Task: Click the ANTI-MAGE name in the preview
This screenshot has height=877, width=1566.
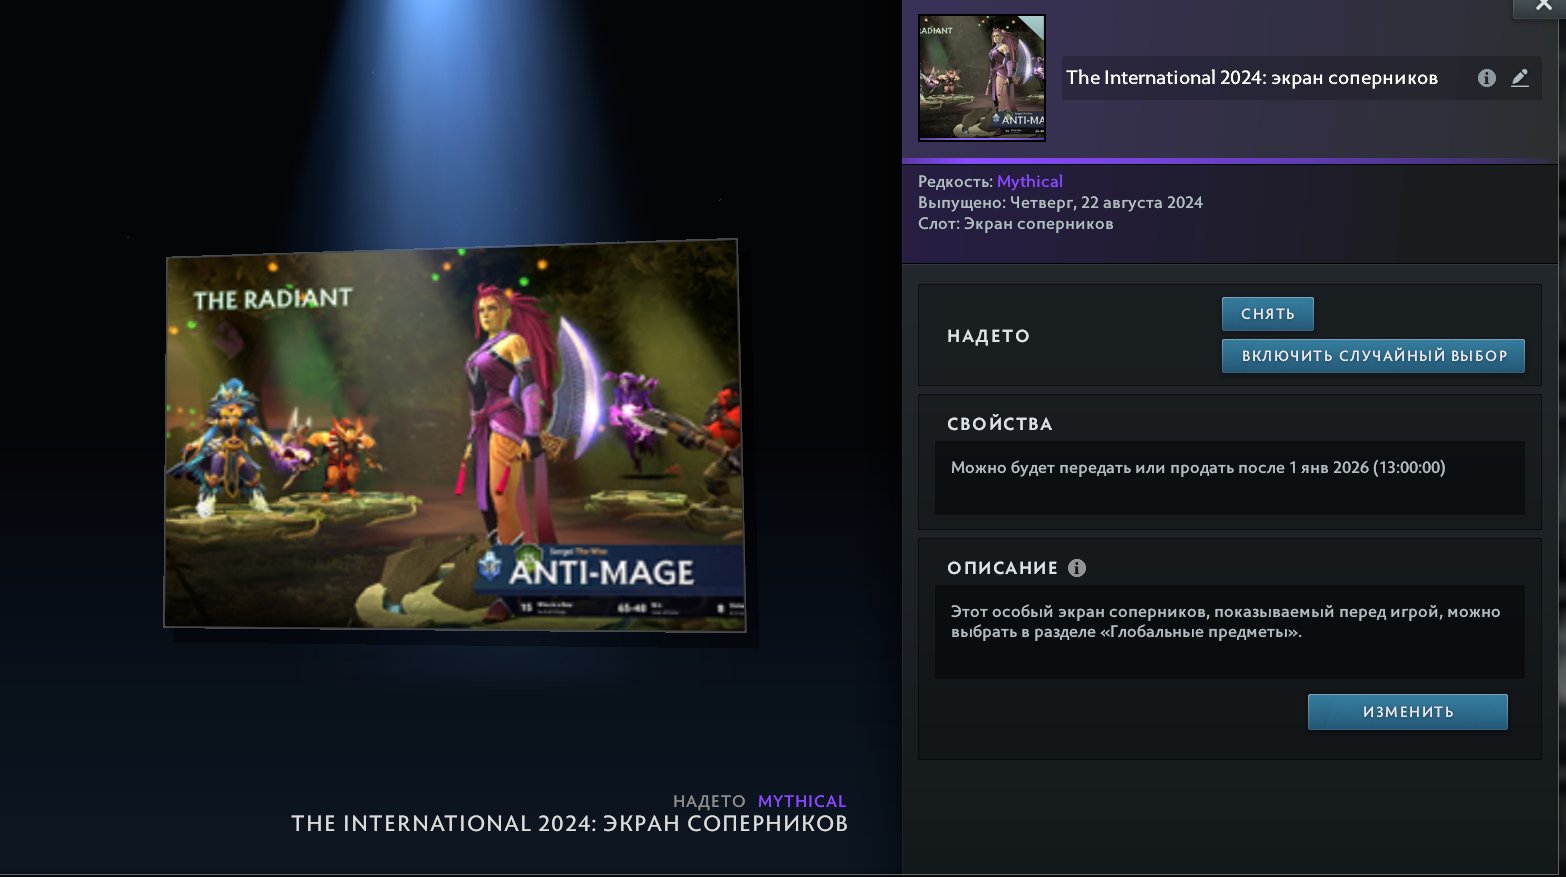Action: [x=601, y=573]
